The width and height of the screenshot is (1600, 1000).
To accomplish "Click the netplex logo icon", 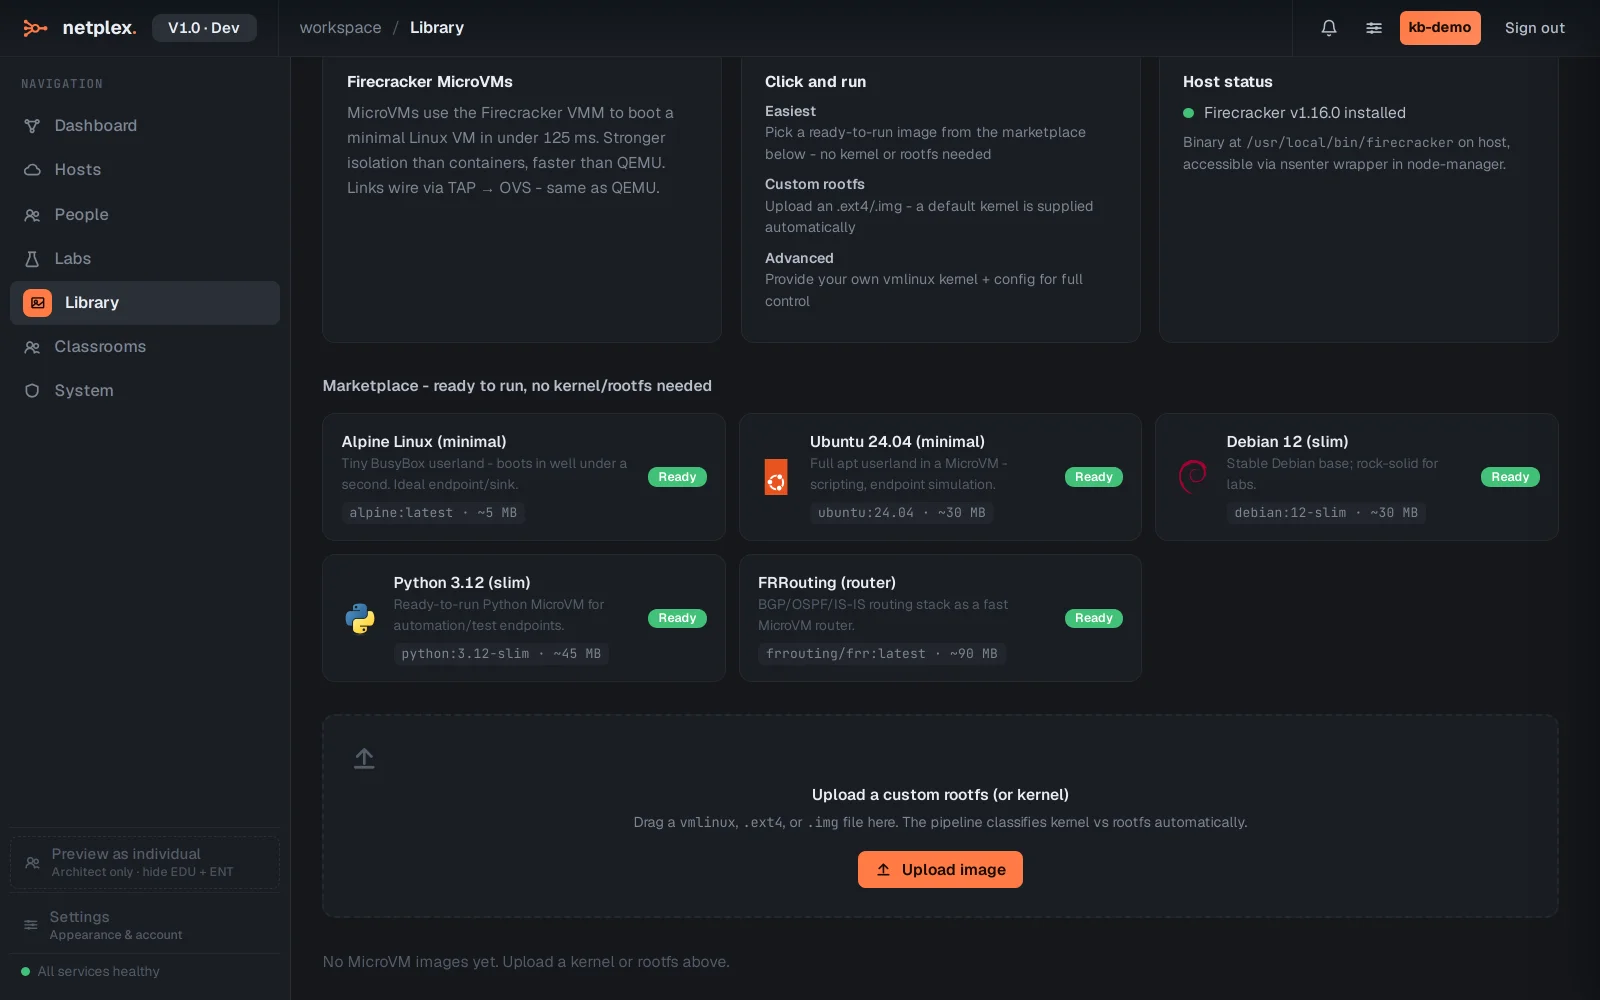I will (x=35, y=28).
